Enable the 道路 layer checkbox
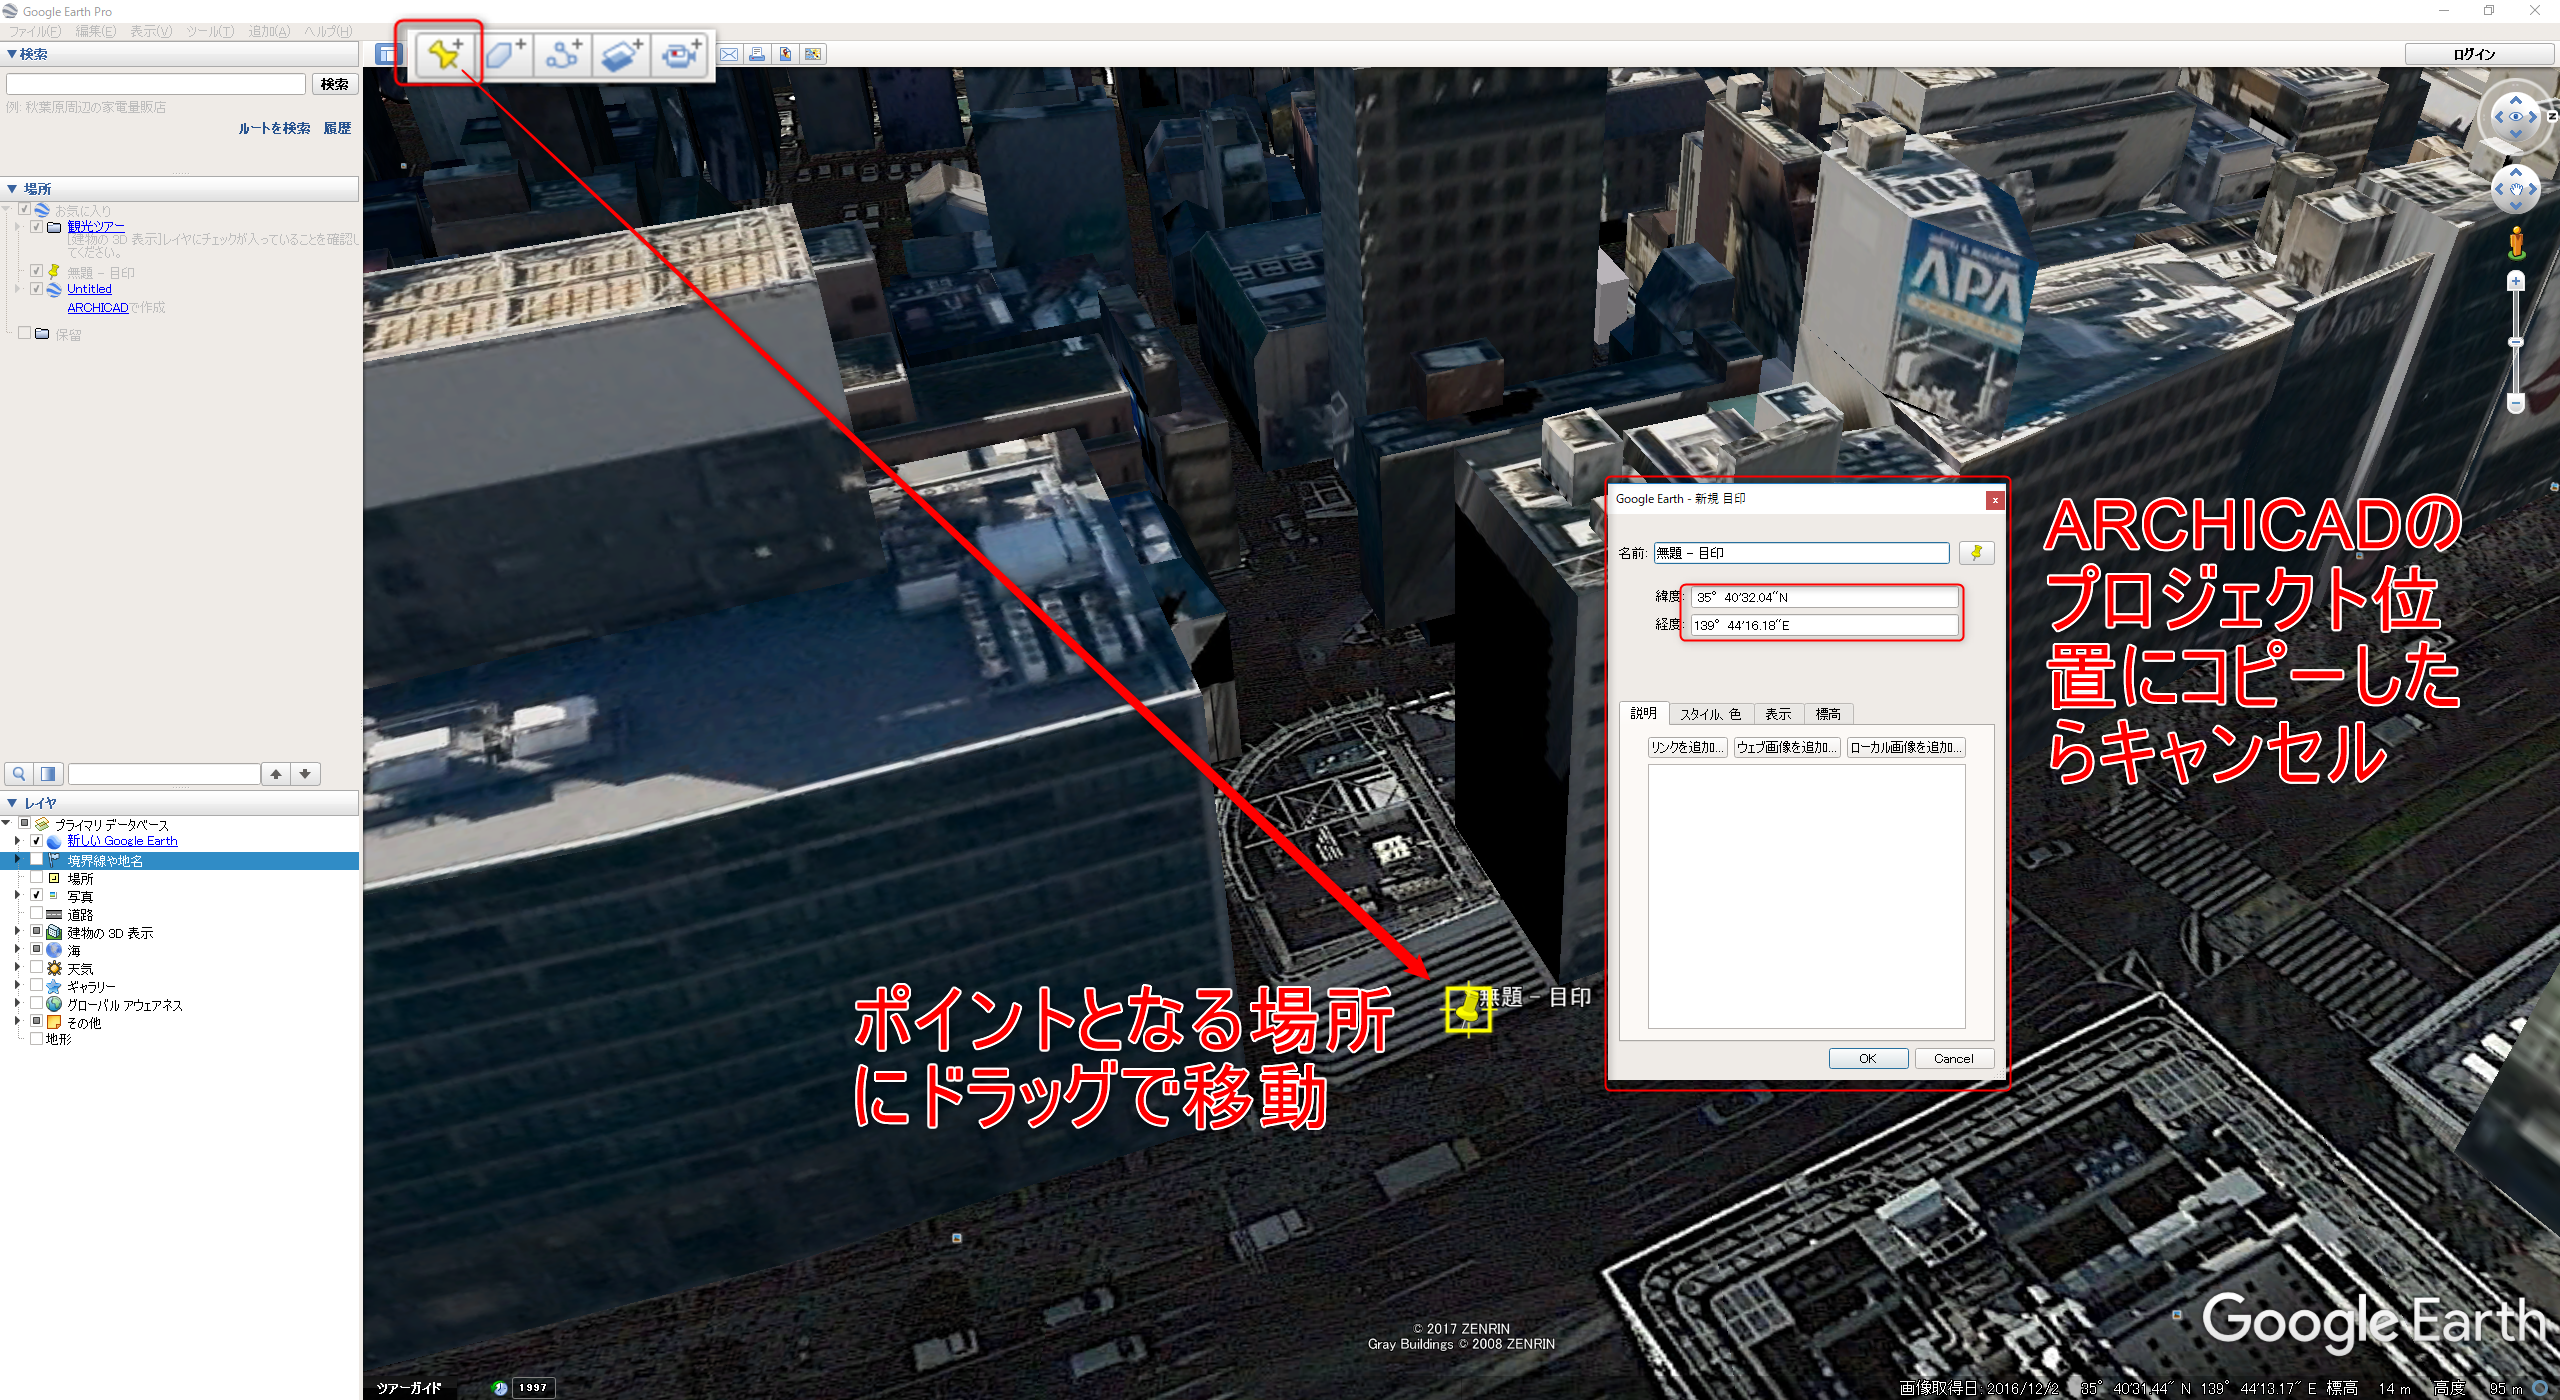This screenshot has height=1400, width=2560. (37, 914)
